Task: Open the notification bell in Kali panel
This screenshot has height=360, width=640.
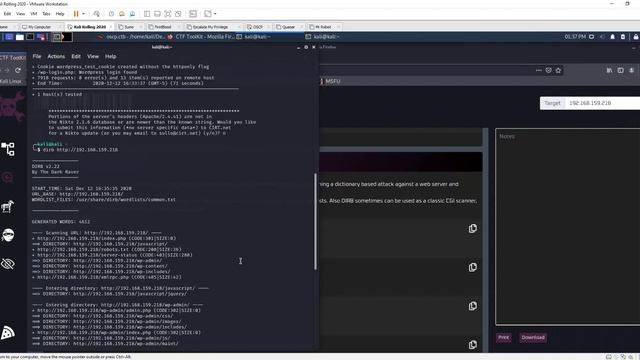Action: (x=612, y=37)
